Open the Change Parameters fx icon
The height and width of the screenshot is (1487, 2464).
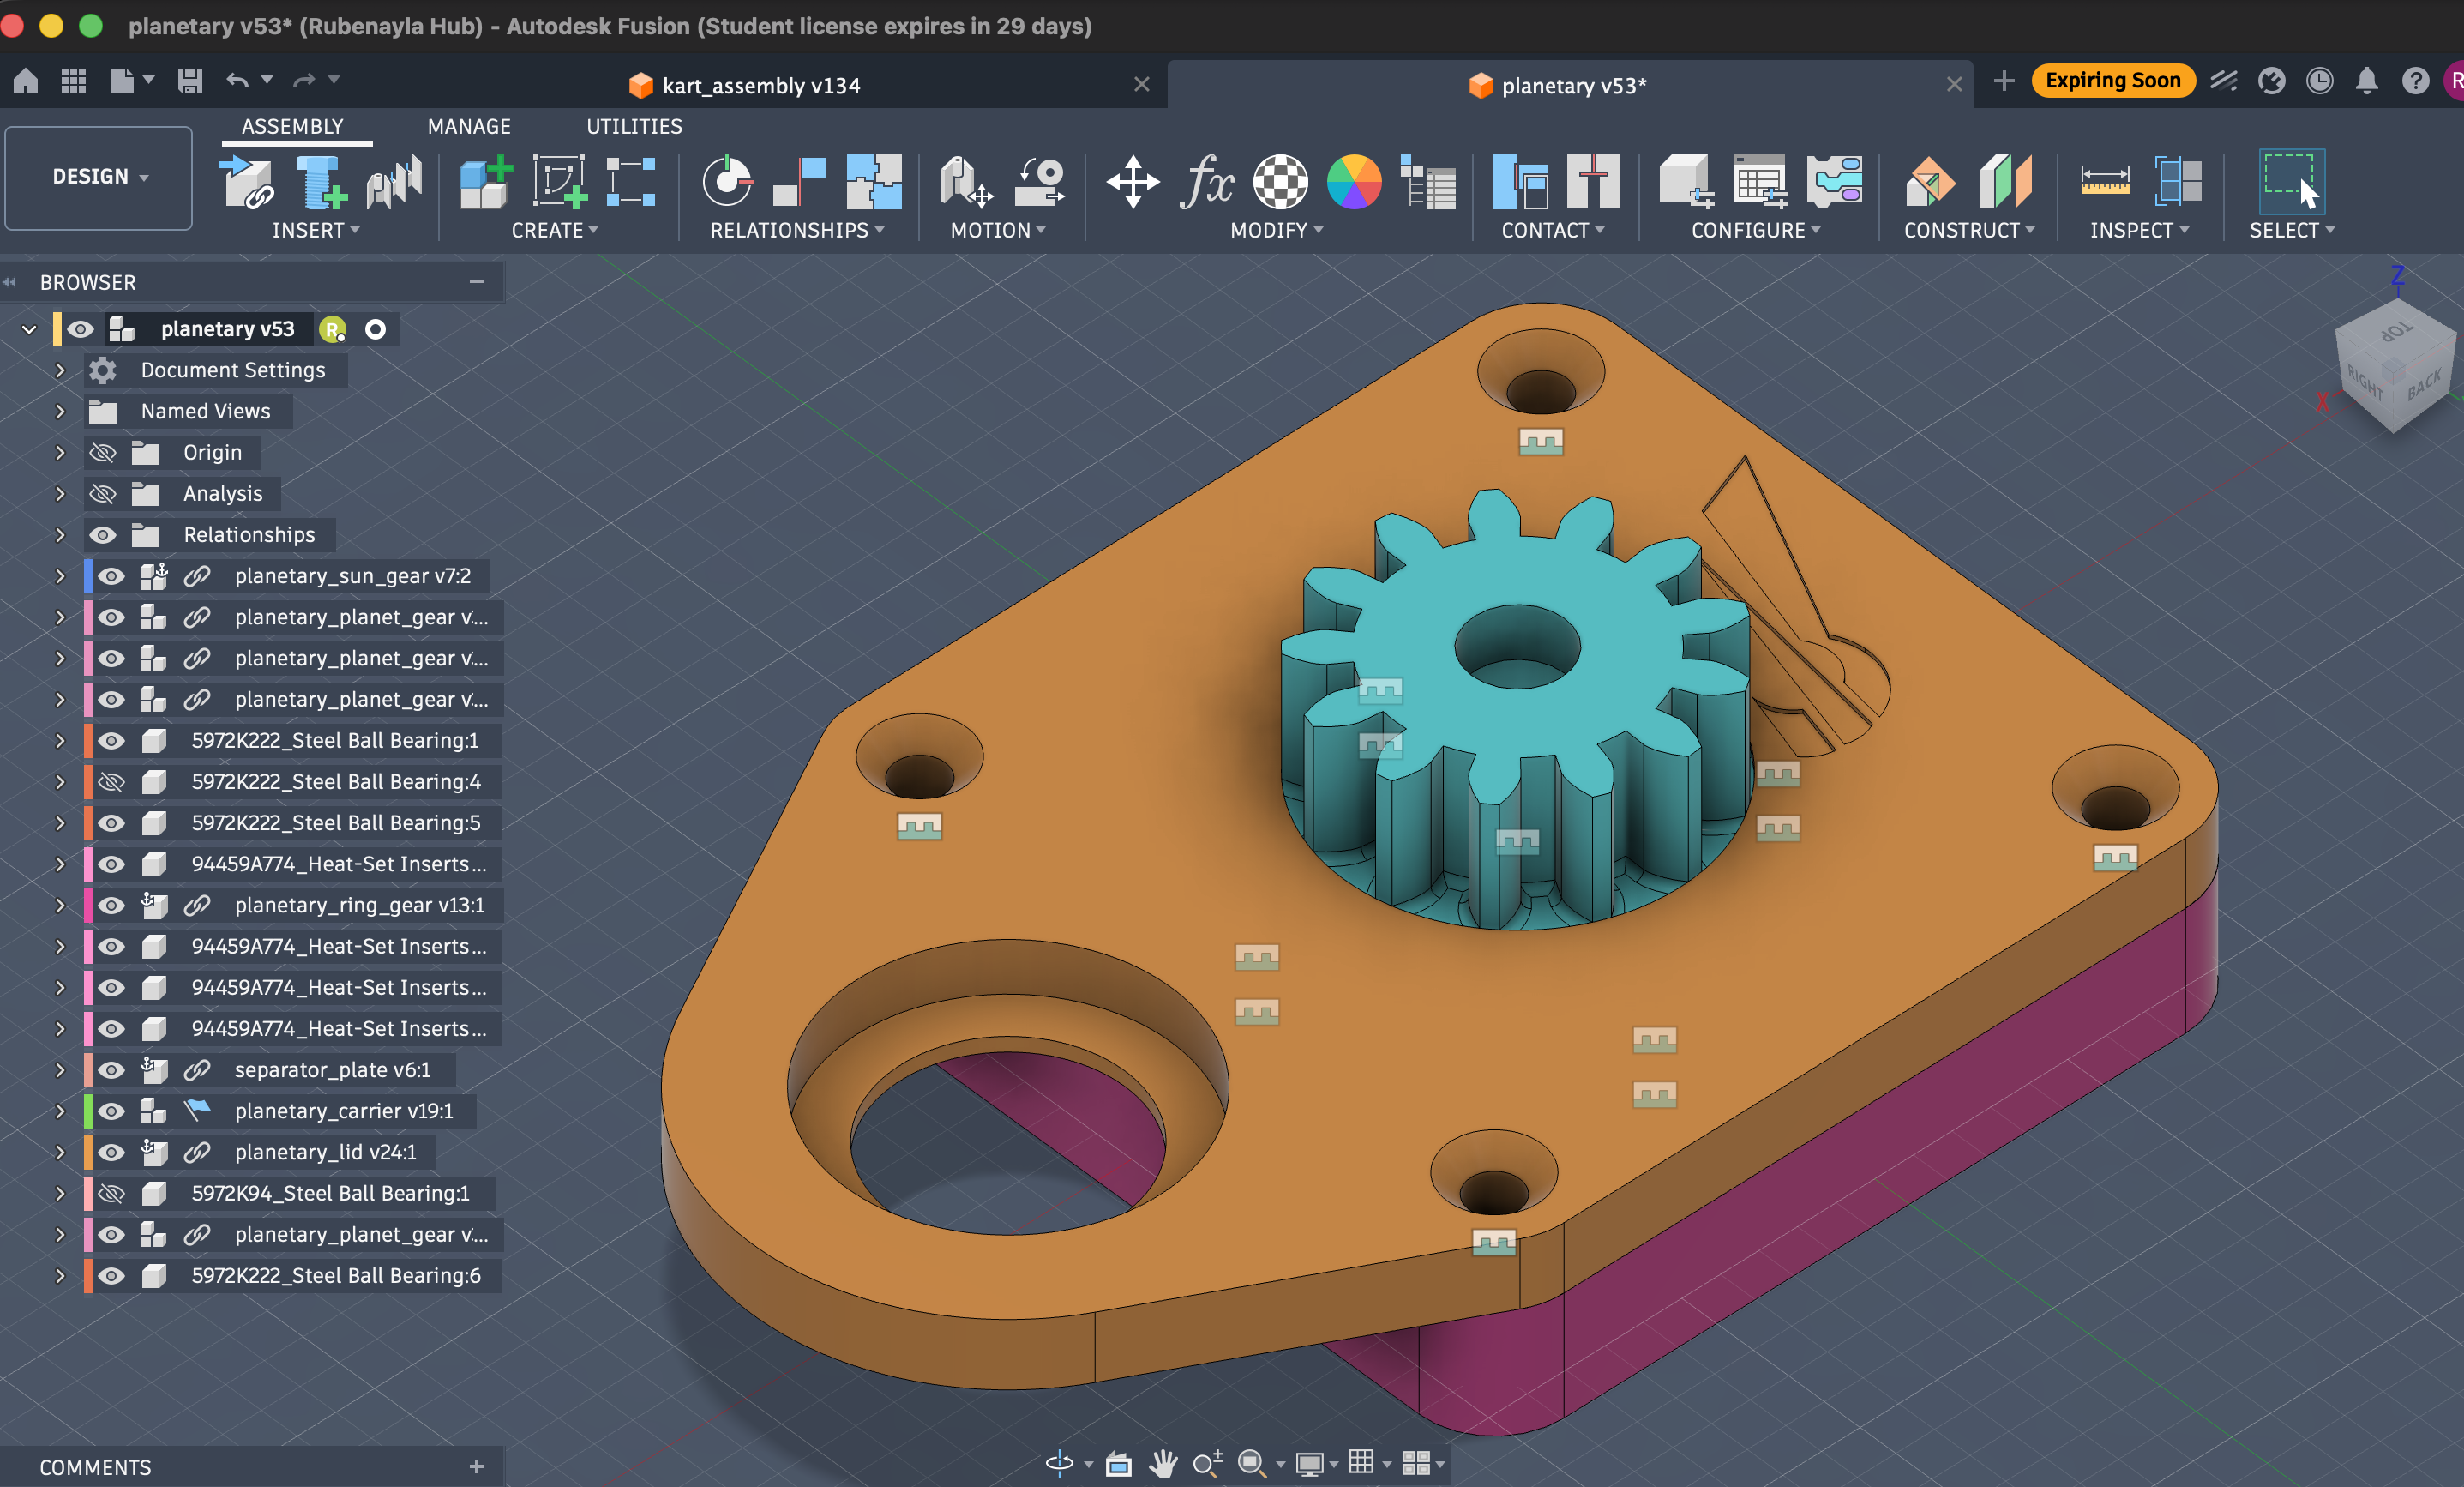1207,182
